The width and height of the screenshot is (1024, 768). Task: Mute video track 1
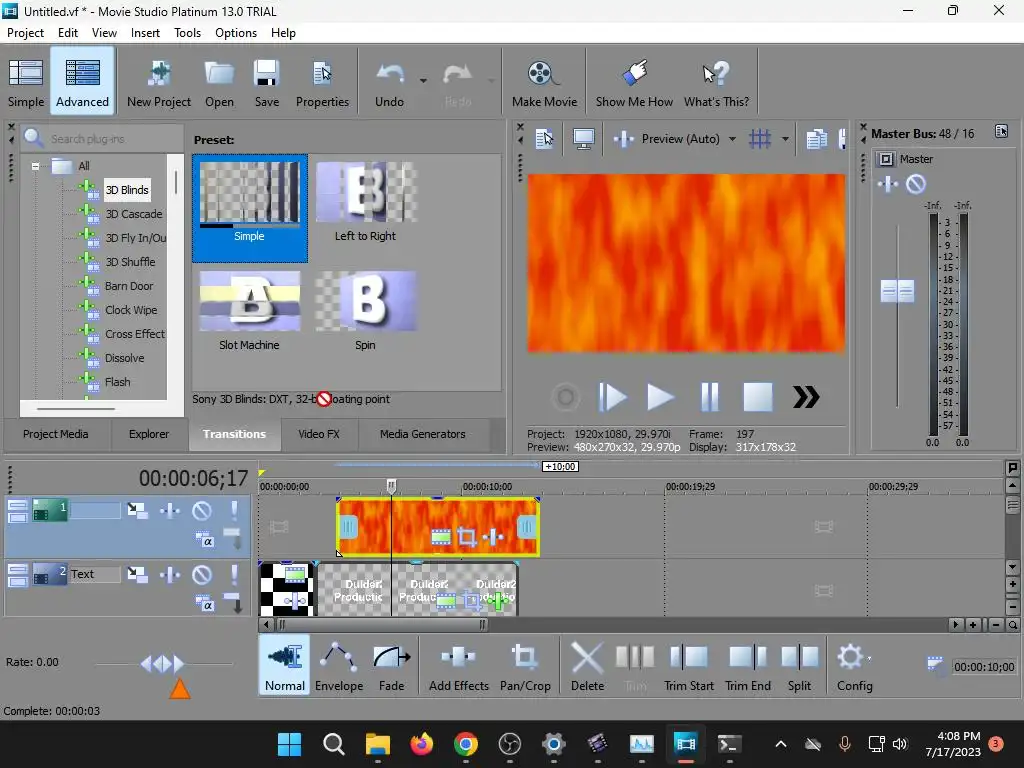click(201, 510)
